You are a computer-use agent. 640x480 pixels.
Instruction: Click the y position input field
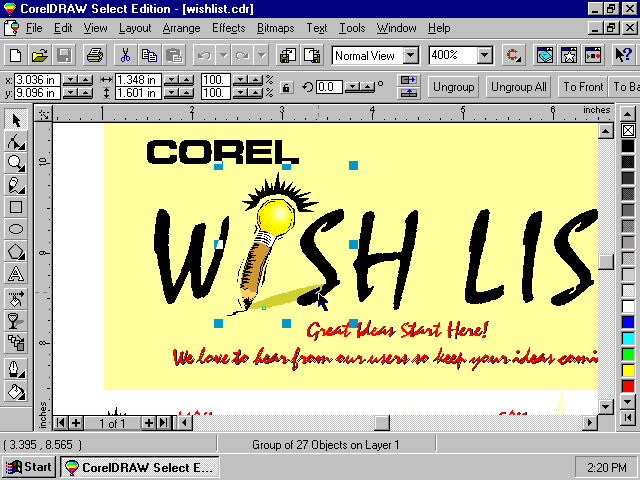pyautogui.click(x=37, y=93)
